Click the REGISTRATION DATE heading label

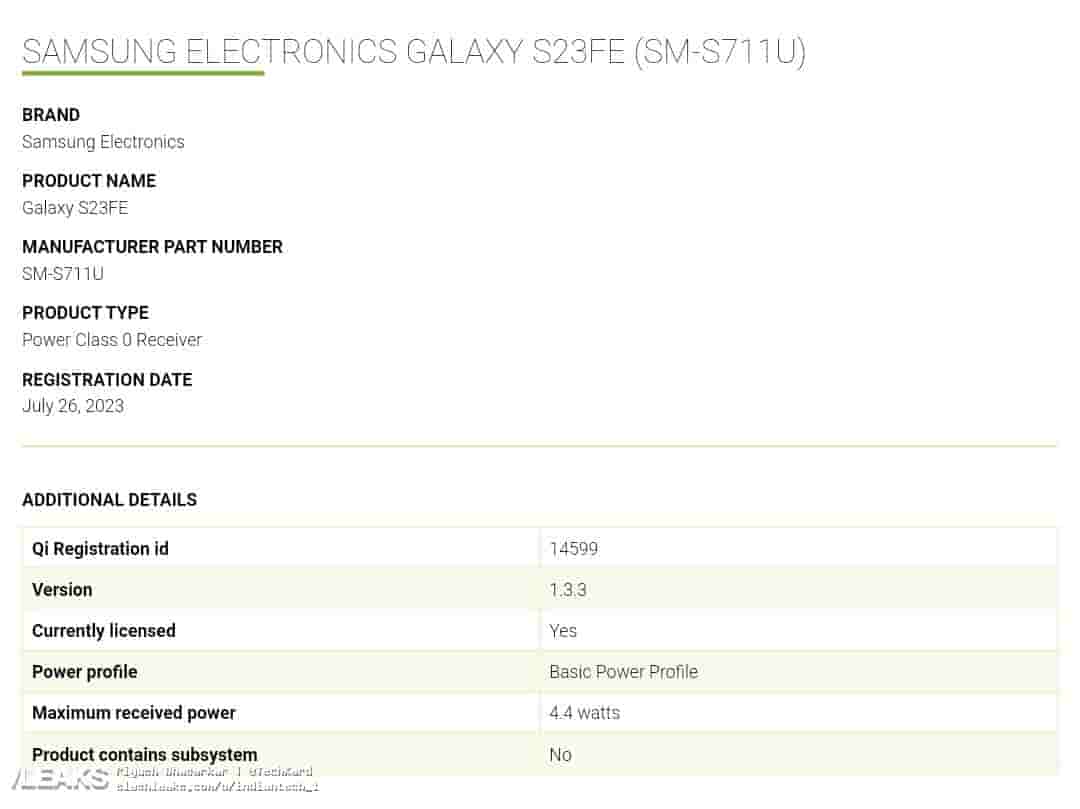(107, 380)
